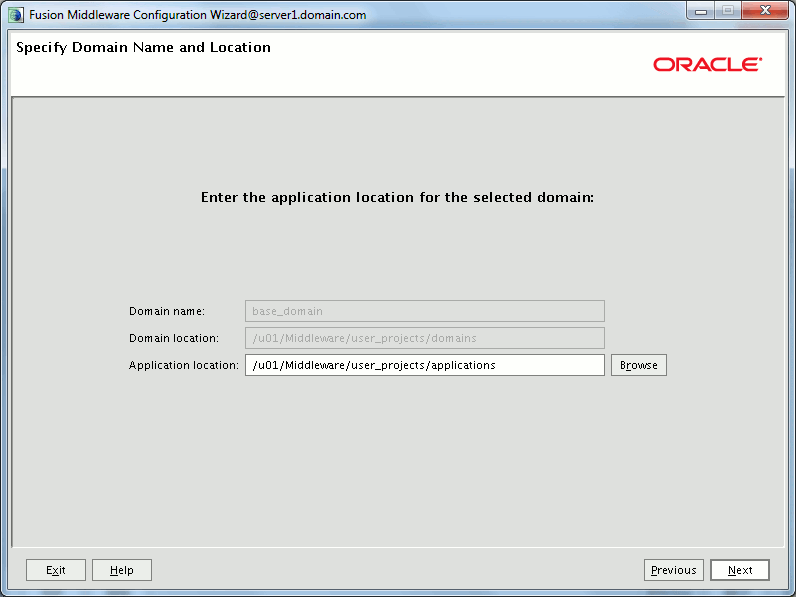Exit the configuration wizard

click(56, 570)
